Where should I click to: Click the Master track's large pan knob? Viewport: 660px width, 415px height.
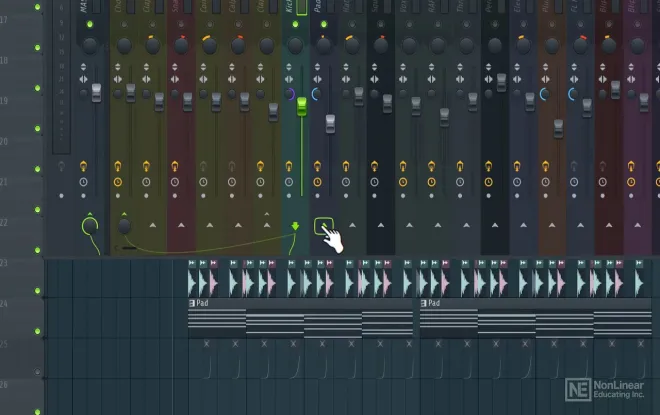[90, 46]
